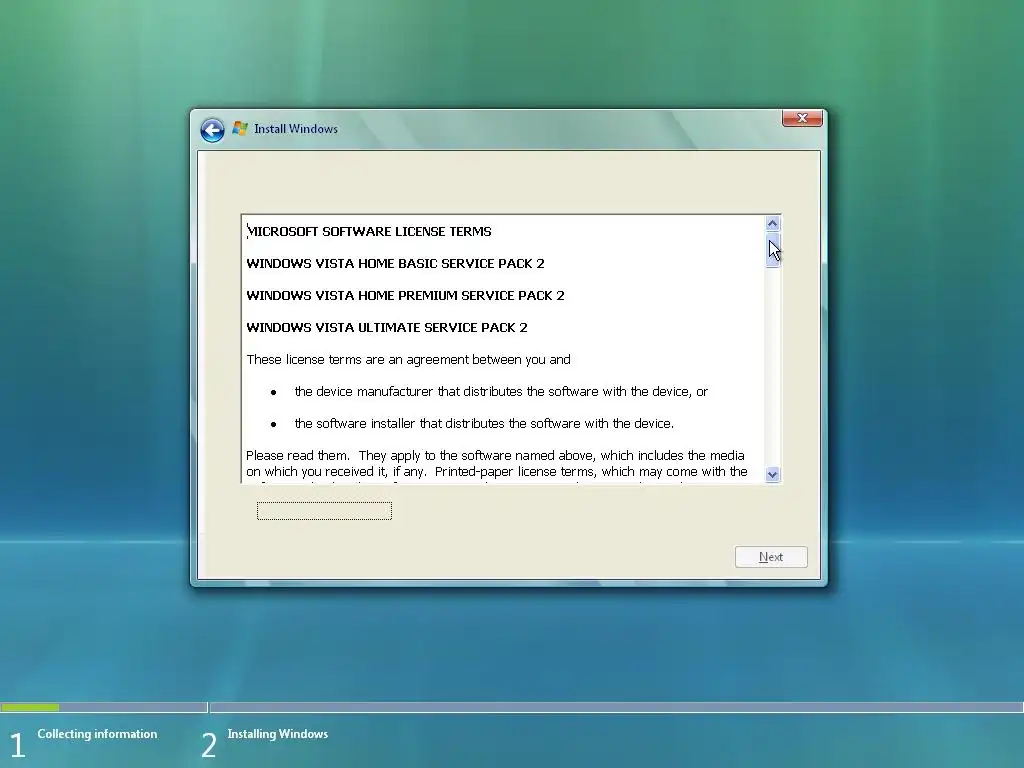Click the 'MICROSOFT SOFTWARE LICENSE TERMS' heading

pos(369,231)
